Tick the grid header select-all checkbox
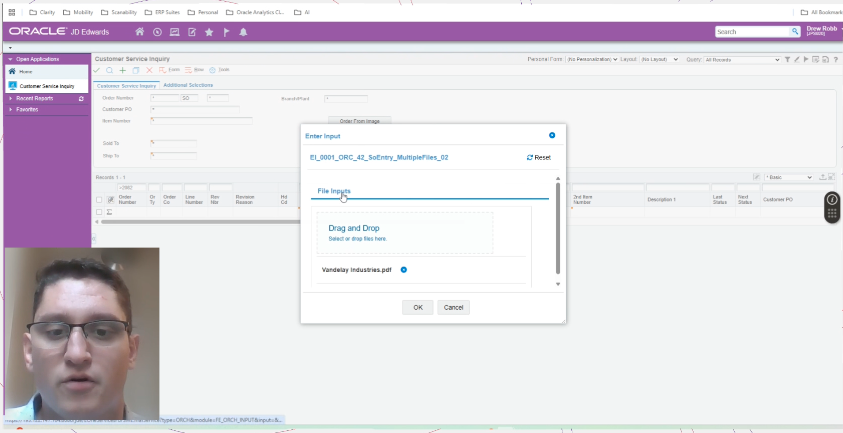The height and width of the screenshot is (433, 843). click(98, 200)
